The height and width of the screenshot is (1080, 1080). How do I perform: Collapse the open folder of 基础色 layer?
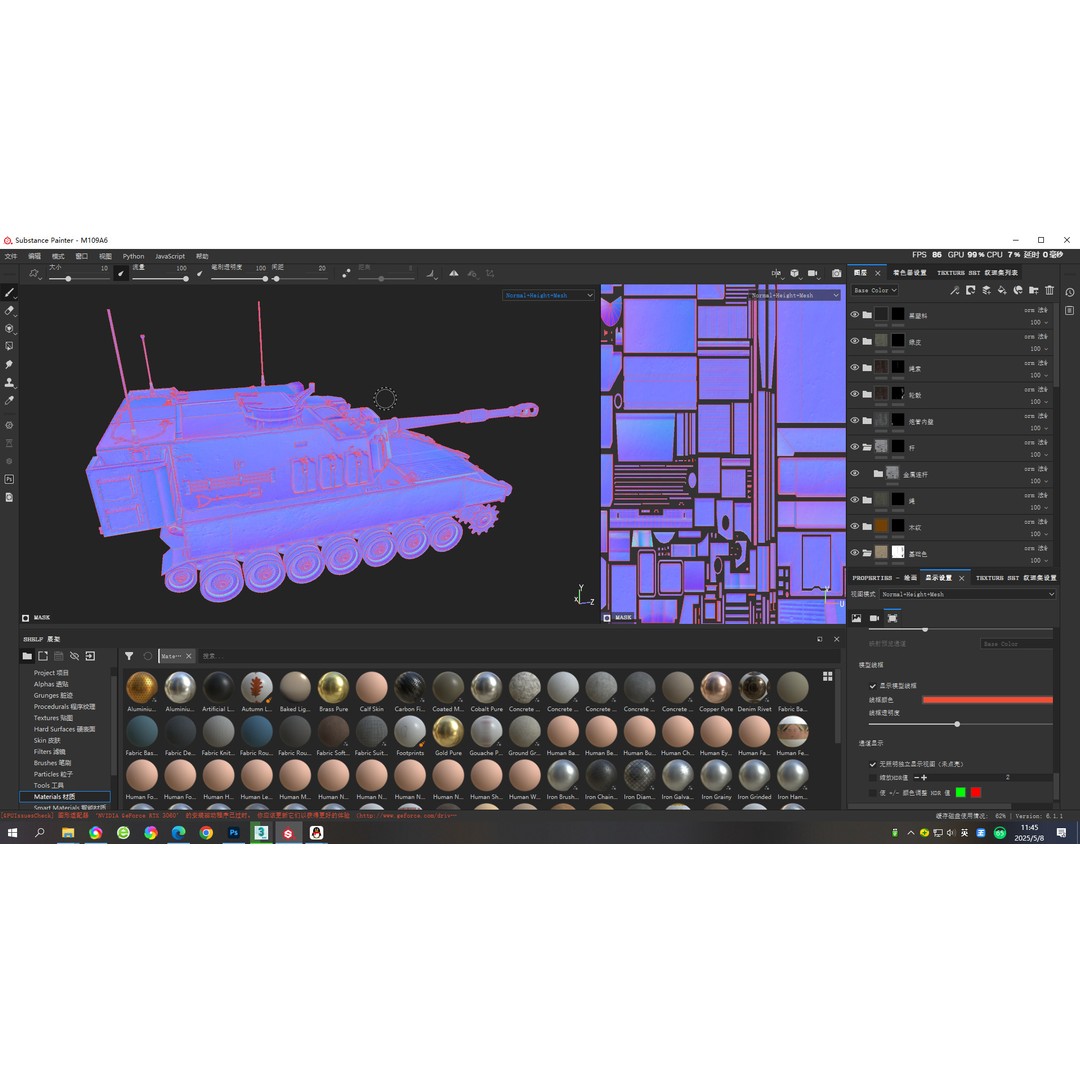coord(867,552)
